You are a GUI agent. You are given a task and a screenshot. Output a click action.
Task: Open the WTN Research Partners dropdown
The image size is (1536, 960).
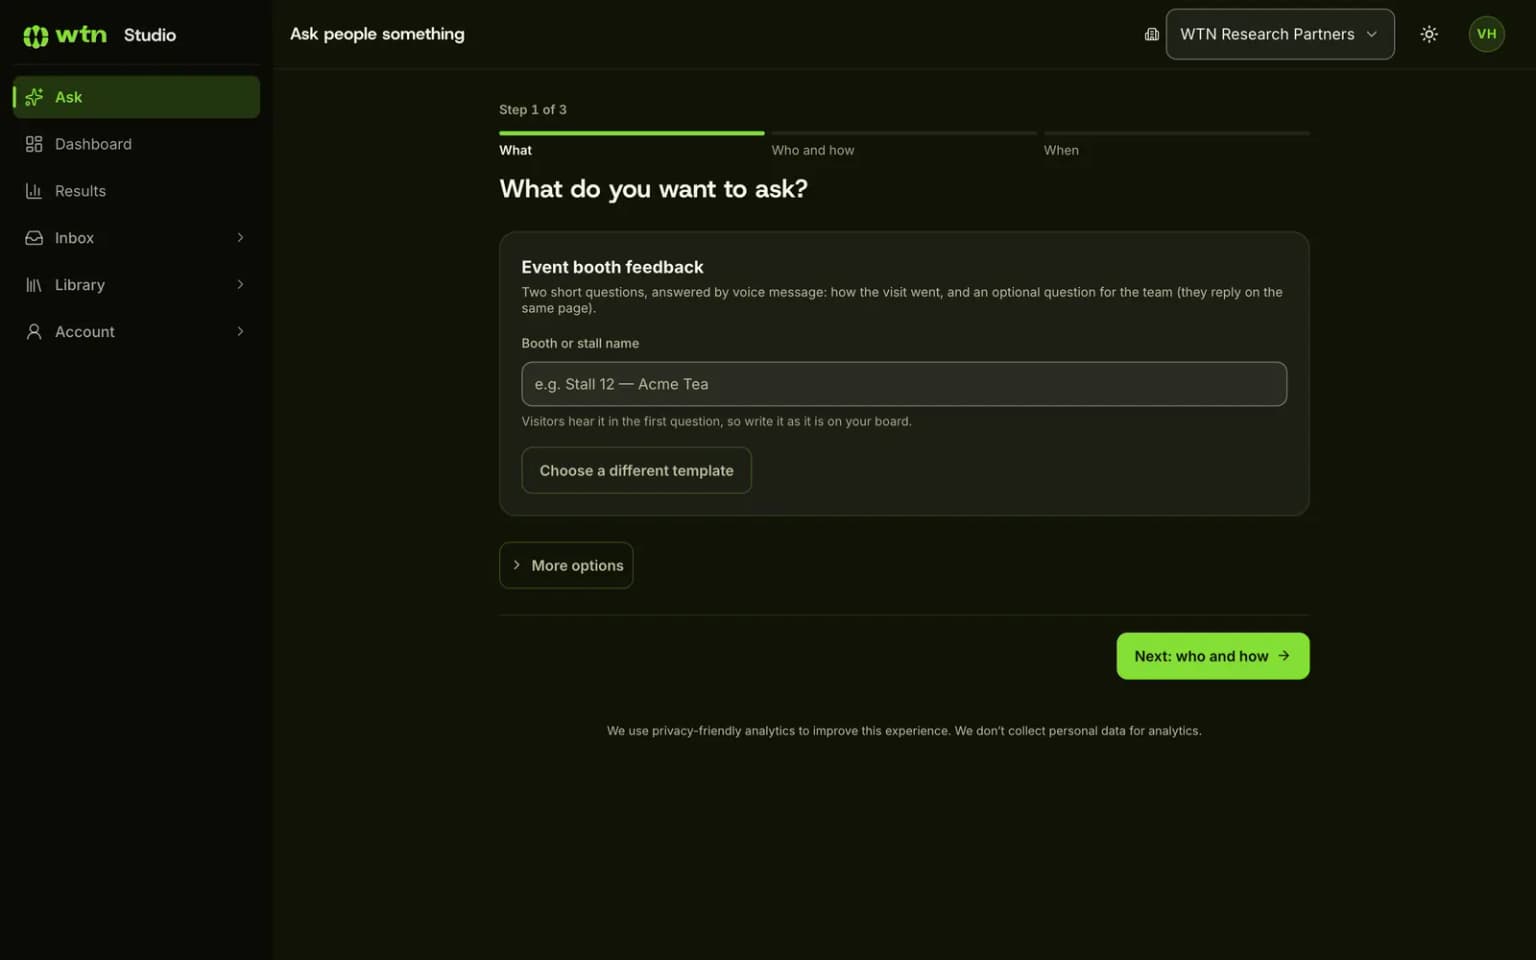click(1280, 34)
